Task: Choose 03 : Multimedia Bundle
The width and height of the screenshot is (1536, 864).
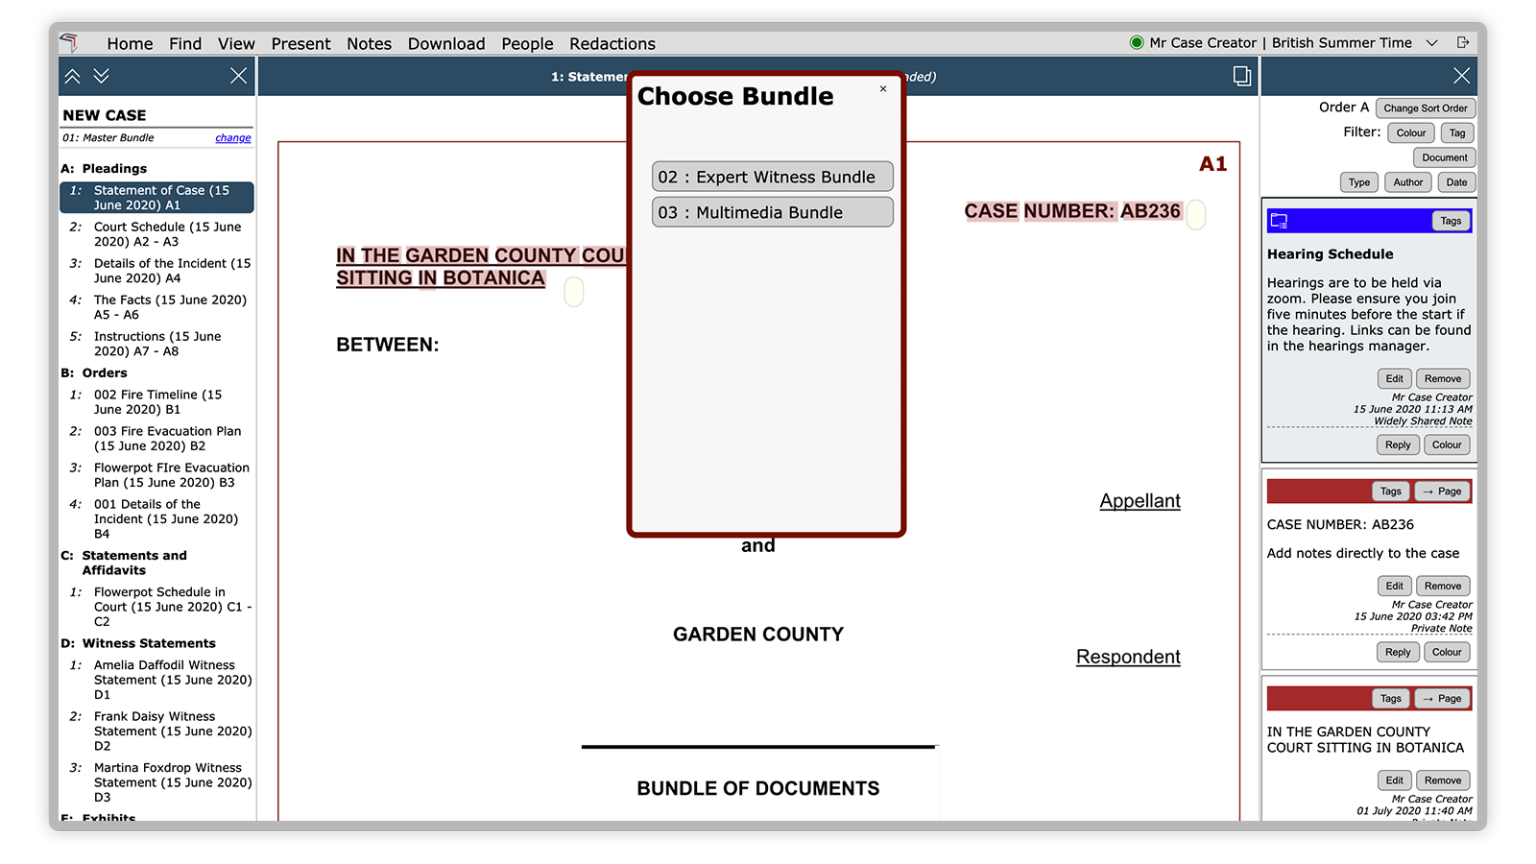Action: pyautogui.click(x=772, y=211)
